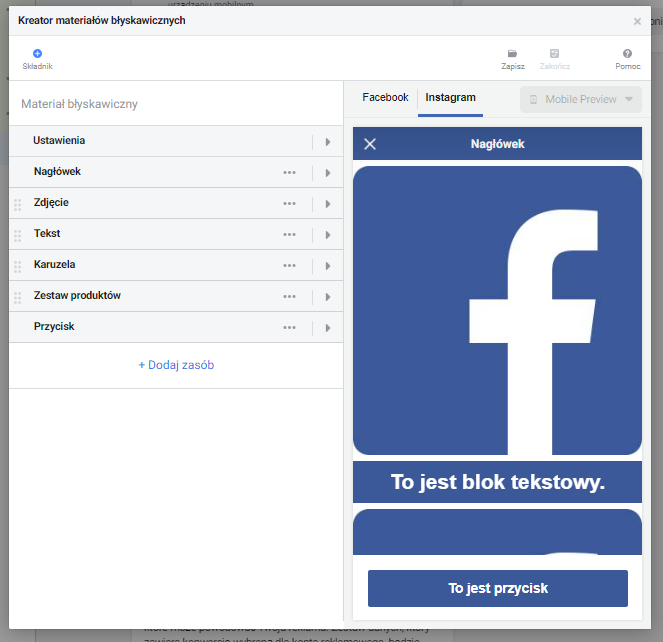Open Pomoc question mark icon
Screen dimensions: 663x642
pos(627,53)
